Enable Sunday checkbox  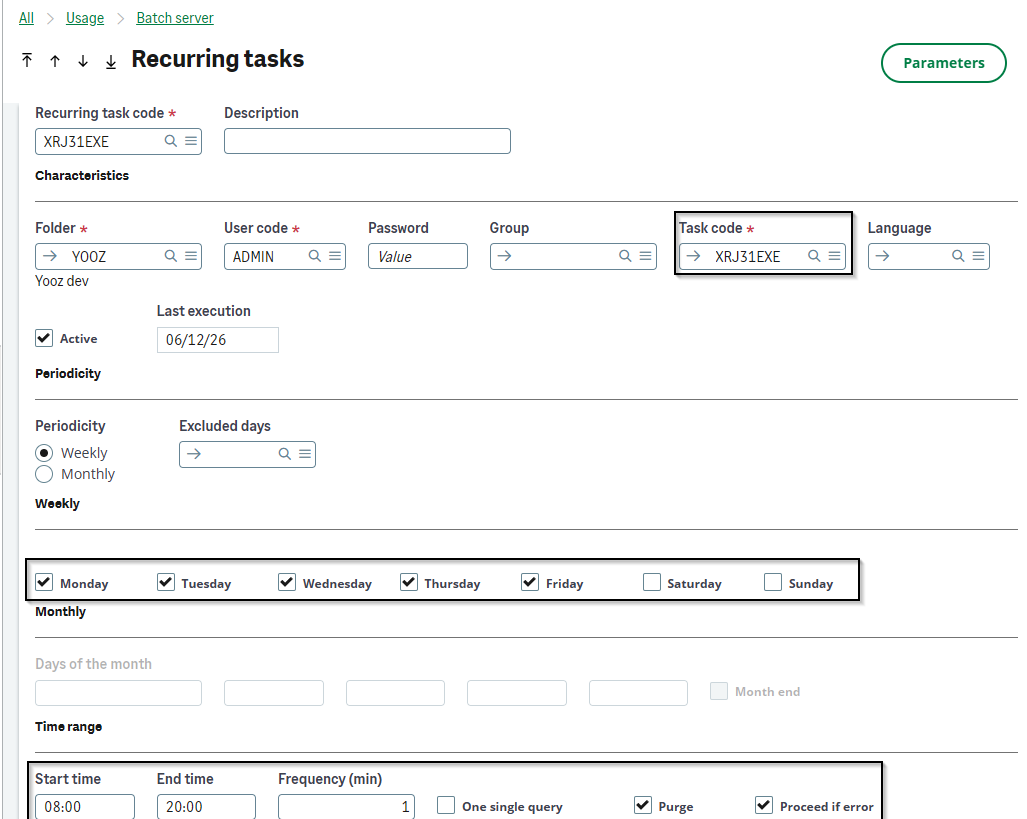click(773, 582)
